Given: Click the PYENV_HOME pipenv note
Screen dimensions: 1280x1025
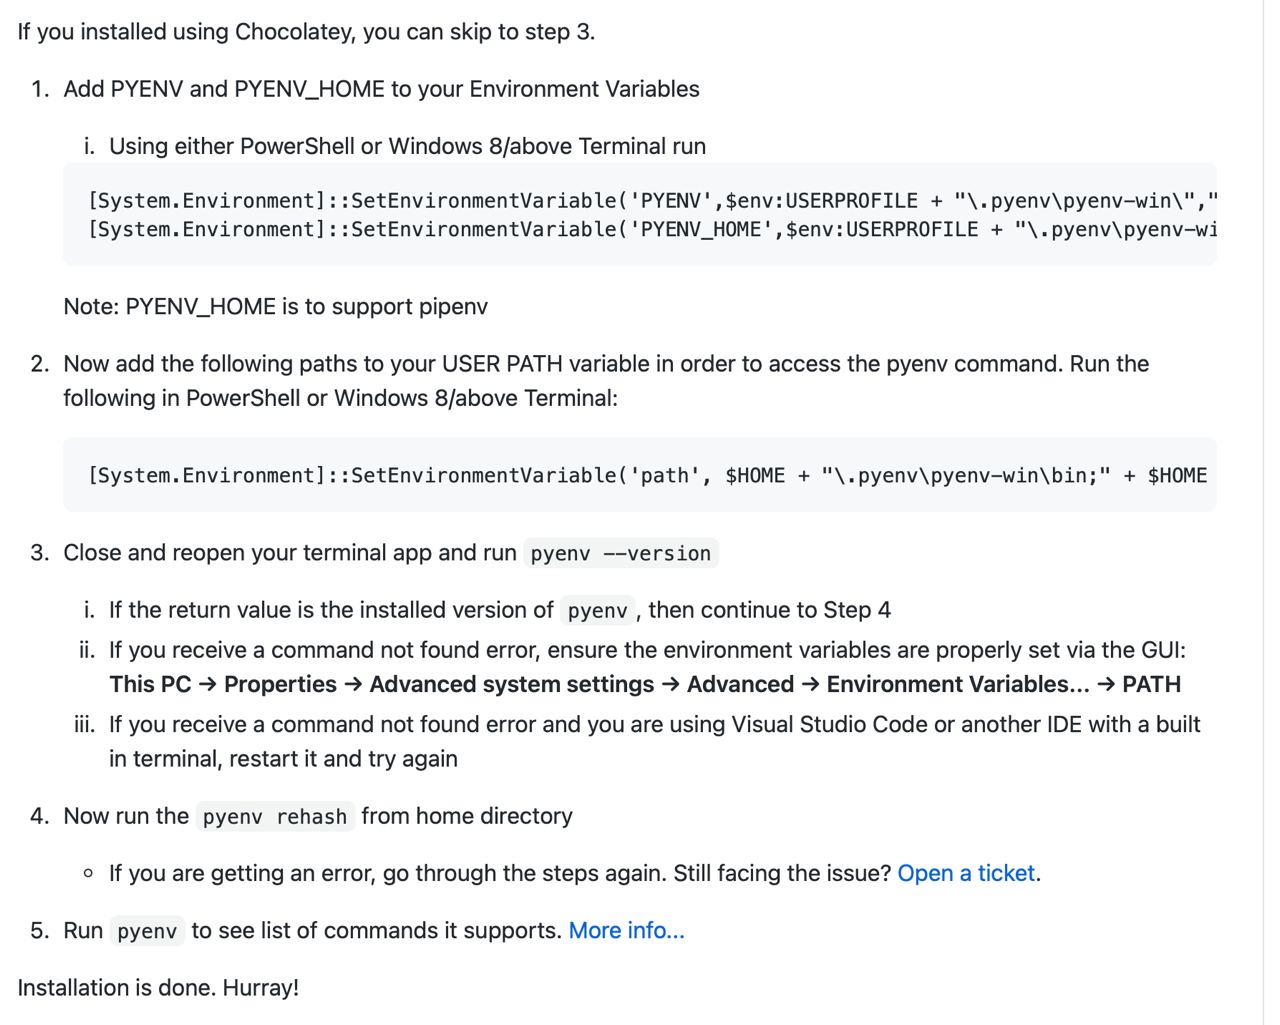Looking at the screenshot, I should pyautogui.click(x=275, y=306).
